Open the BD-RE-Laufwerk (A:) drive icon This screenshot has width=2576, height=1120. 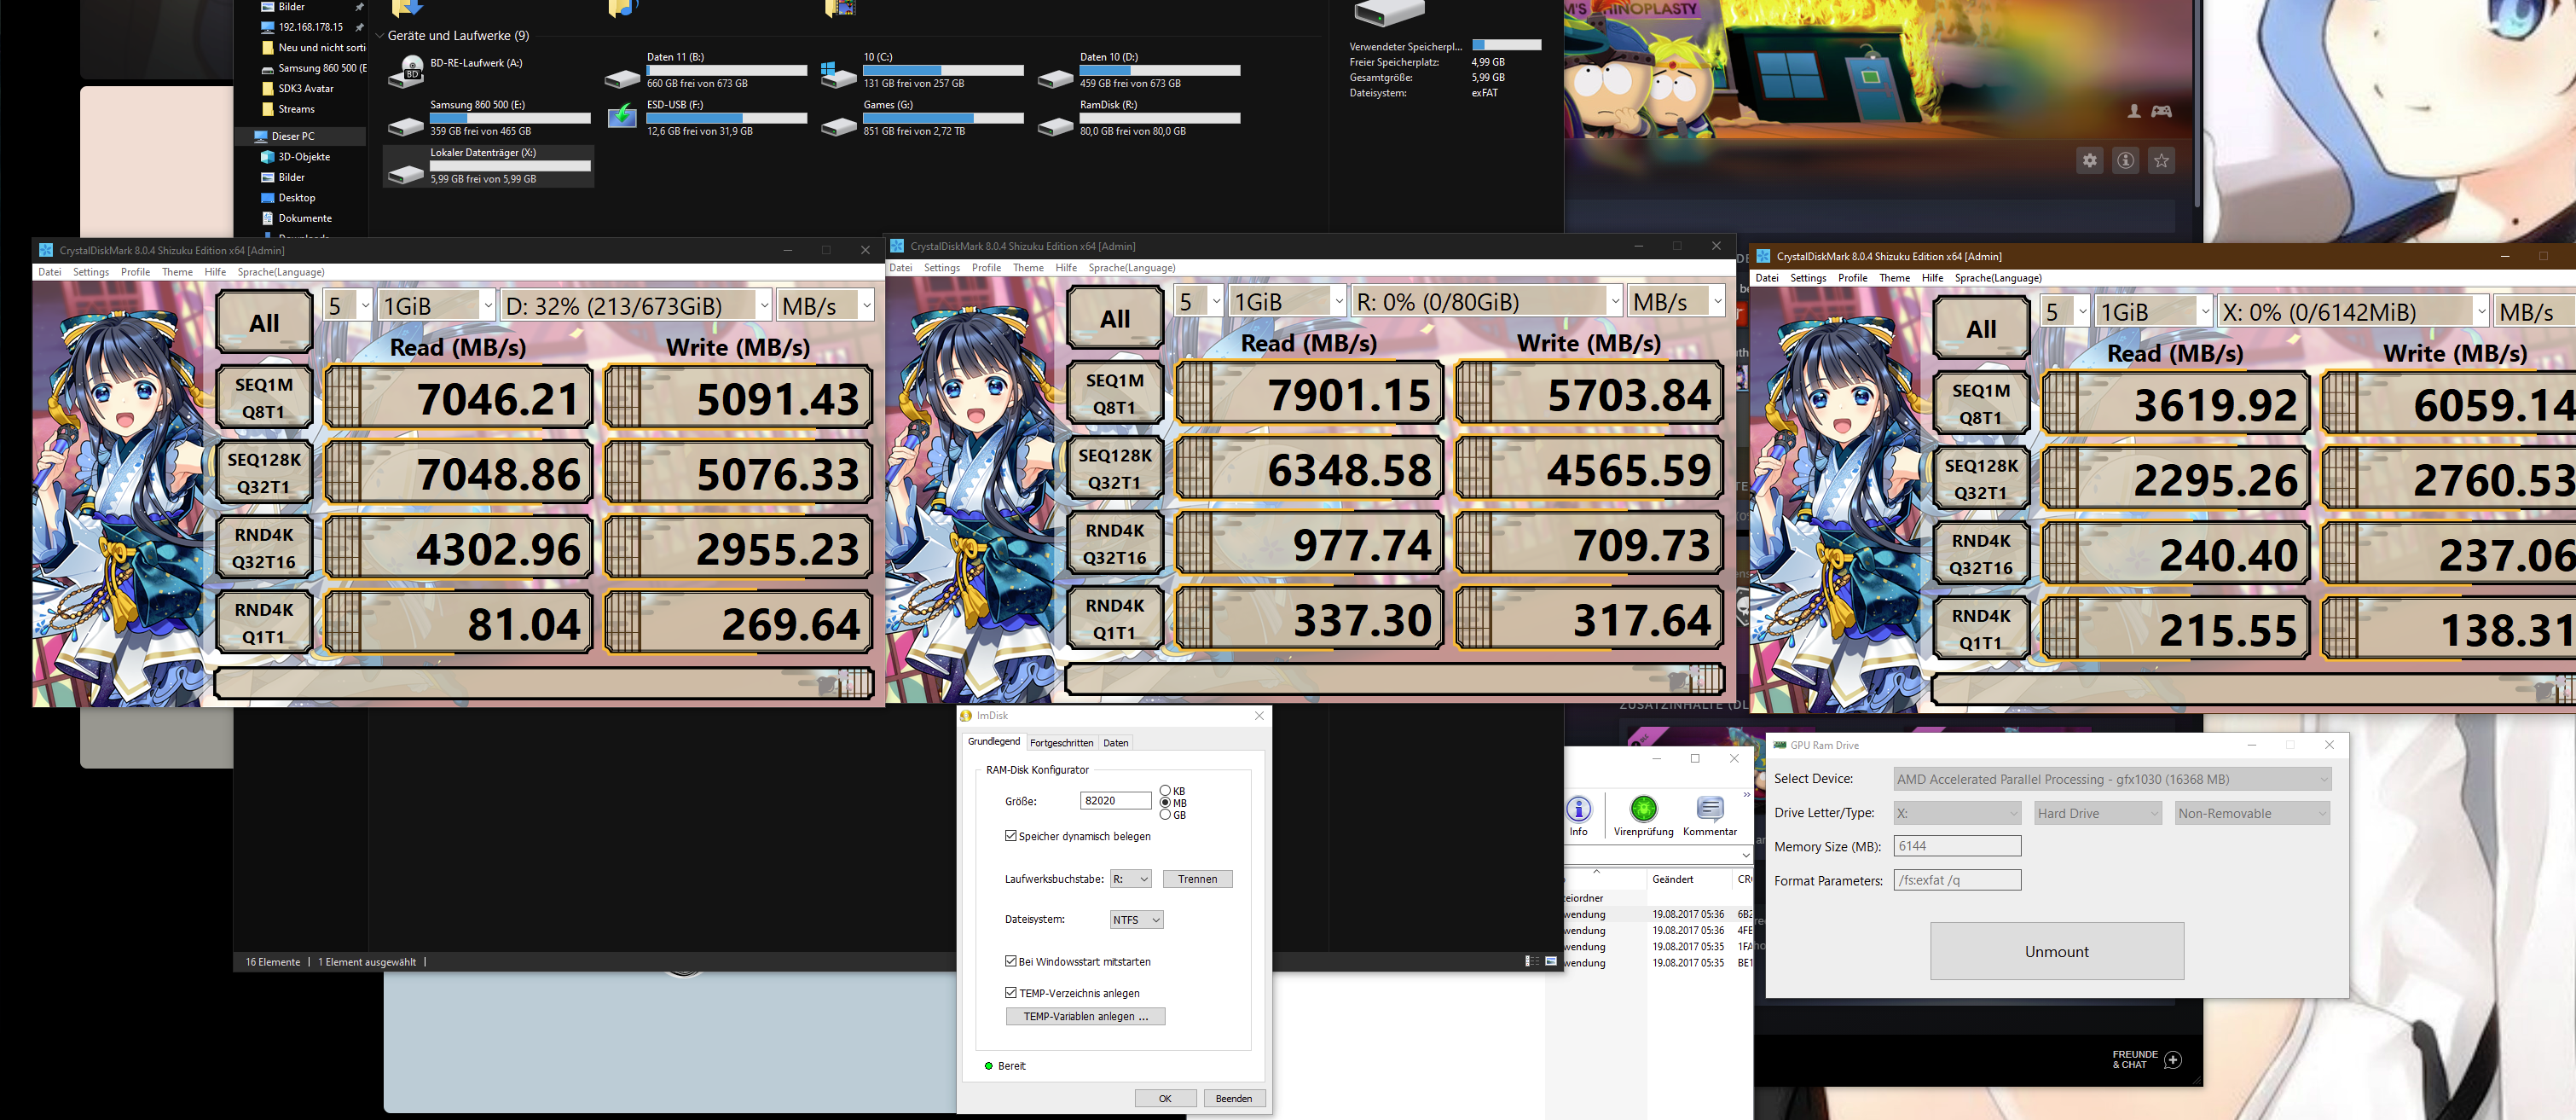tap(406, 72)
